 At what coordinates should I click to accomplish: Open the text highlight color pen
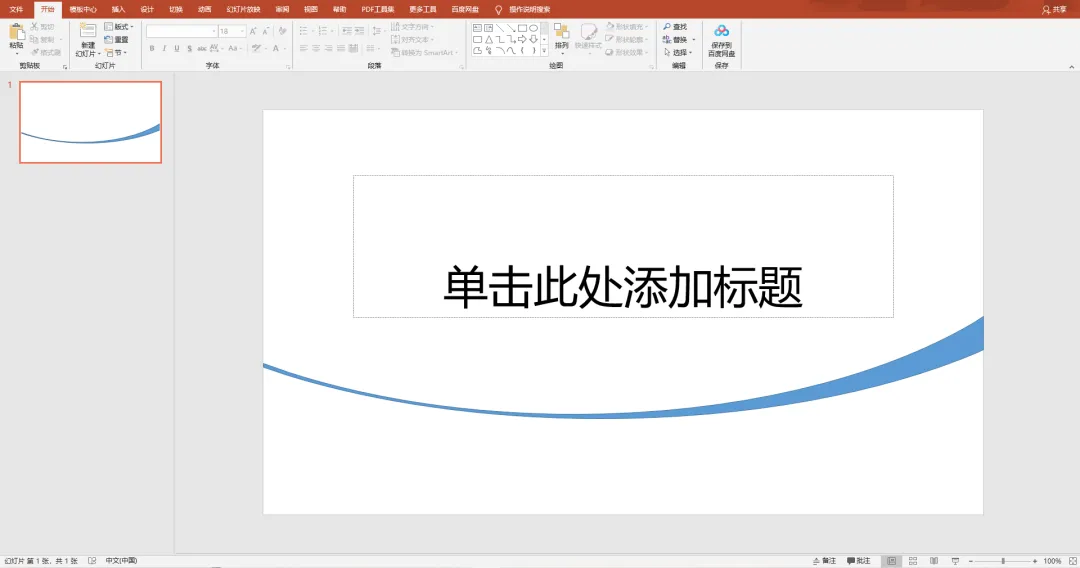click(x=258, y=48)
